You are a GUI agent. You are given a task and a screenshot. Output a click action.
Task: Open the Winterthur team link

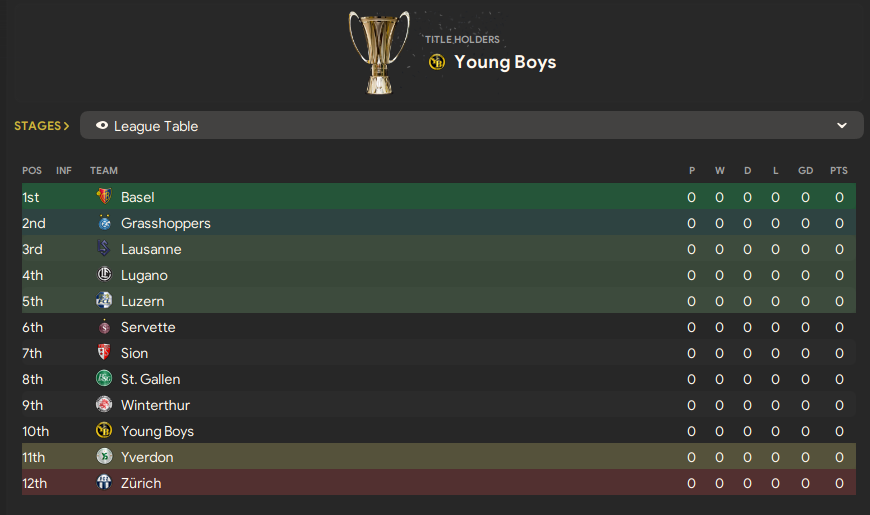155,405
